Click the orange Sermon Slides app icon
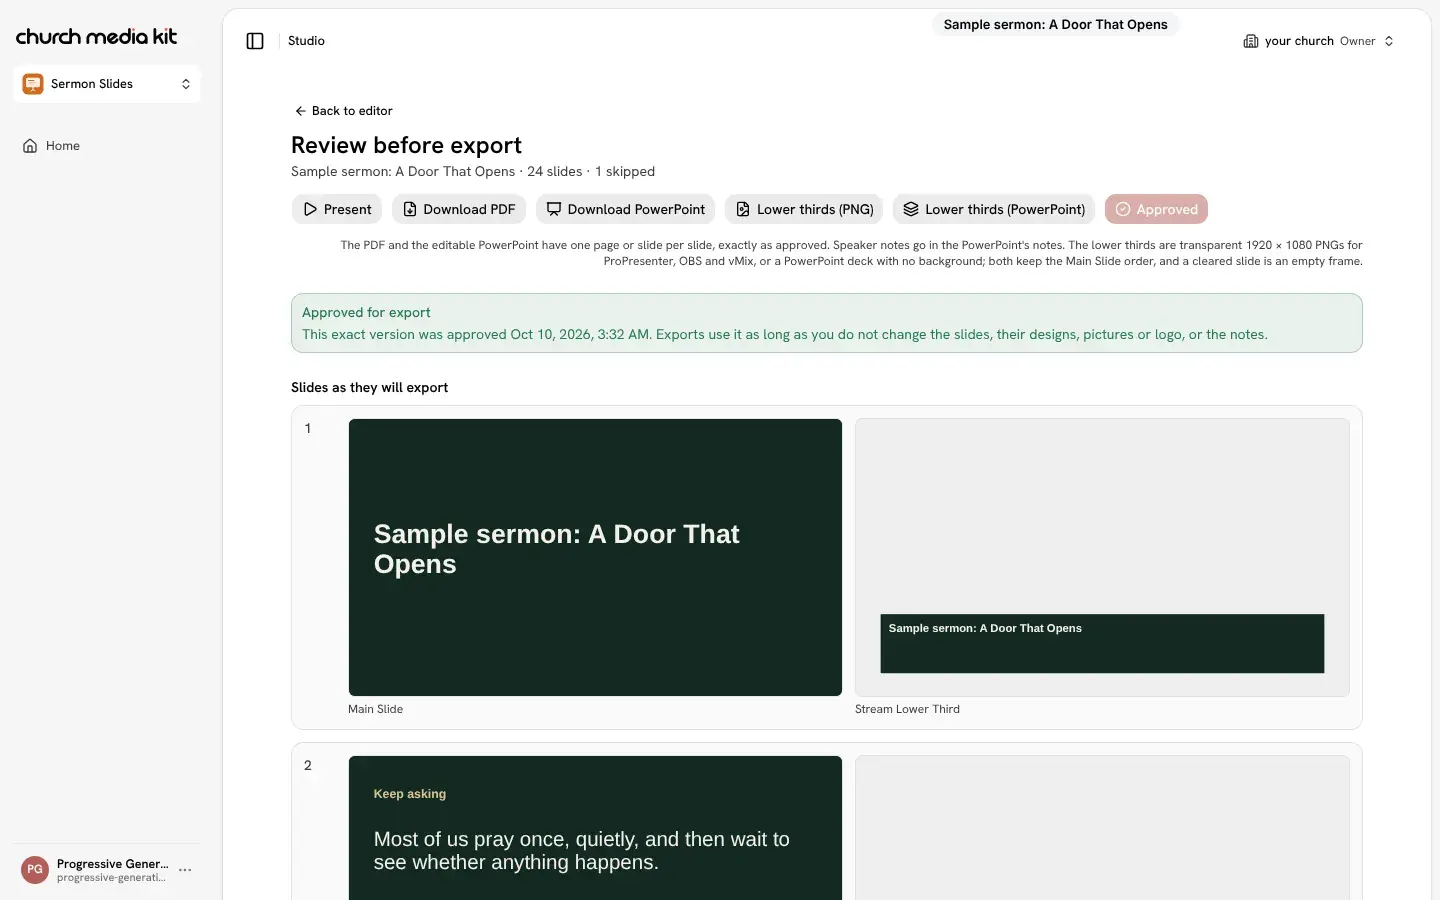 click(33, 84)
